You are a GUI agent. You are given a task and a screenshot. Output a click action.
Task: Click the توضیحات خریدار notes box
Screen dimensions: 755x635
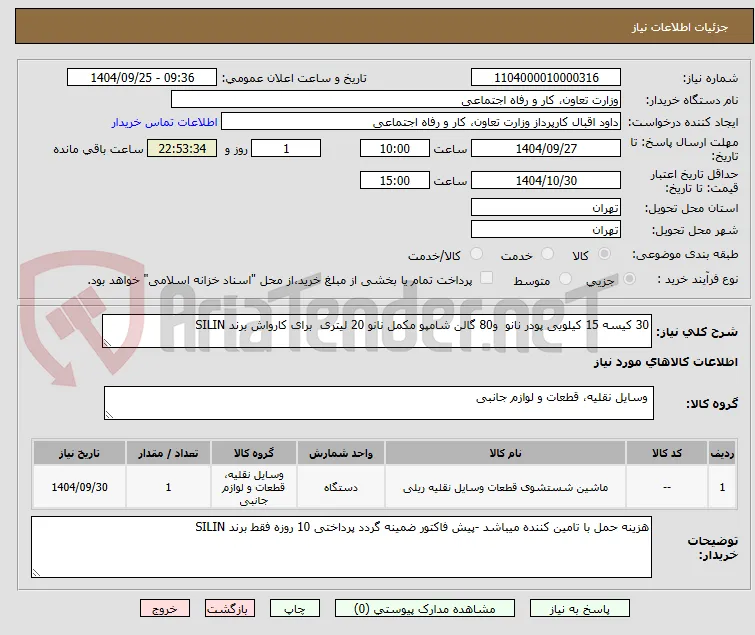(x=341, y=547)
